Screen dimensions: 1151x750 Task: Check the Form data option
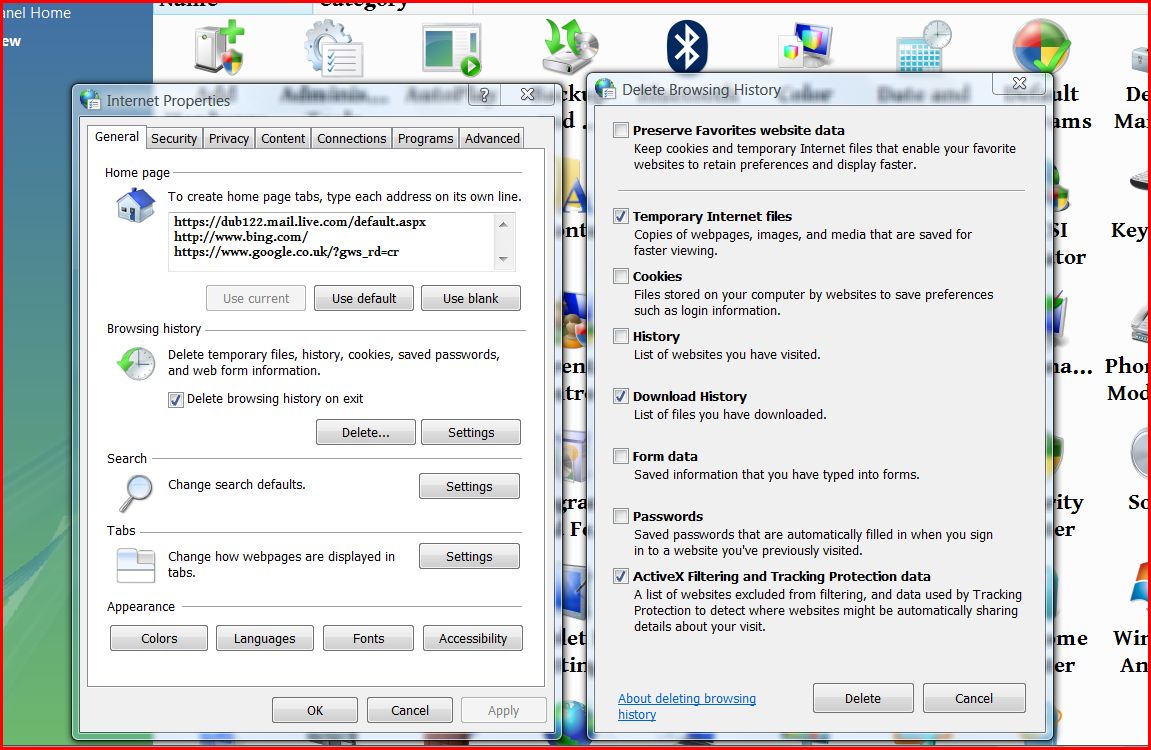tap(621, 456)
